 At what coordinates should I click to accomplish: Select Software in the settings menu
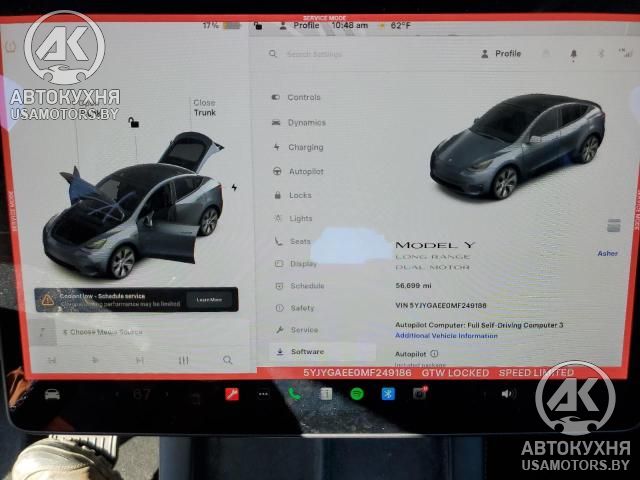click(x=307, y=352)
